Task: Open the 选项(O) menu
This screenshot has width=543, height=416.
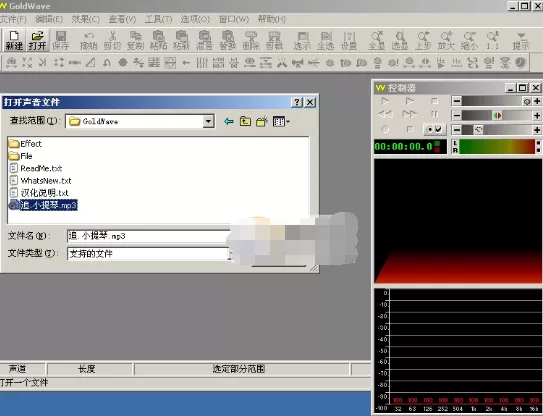Action: point(195,19)
